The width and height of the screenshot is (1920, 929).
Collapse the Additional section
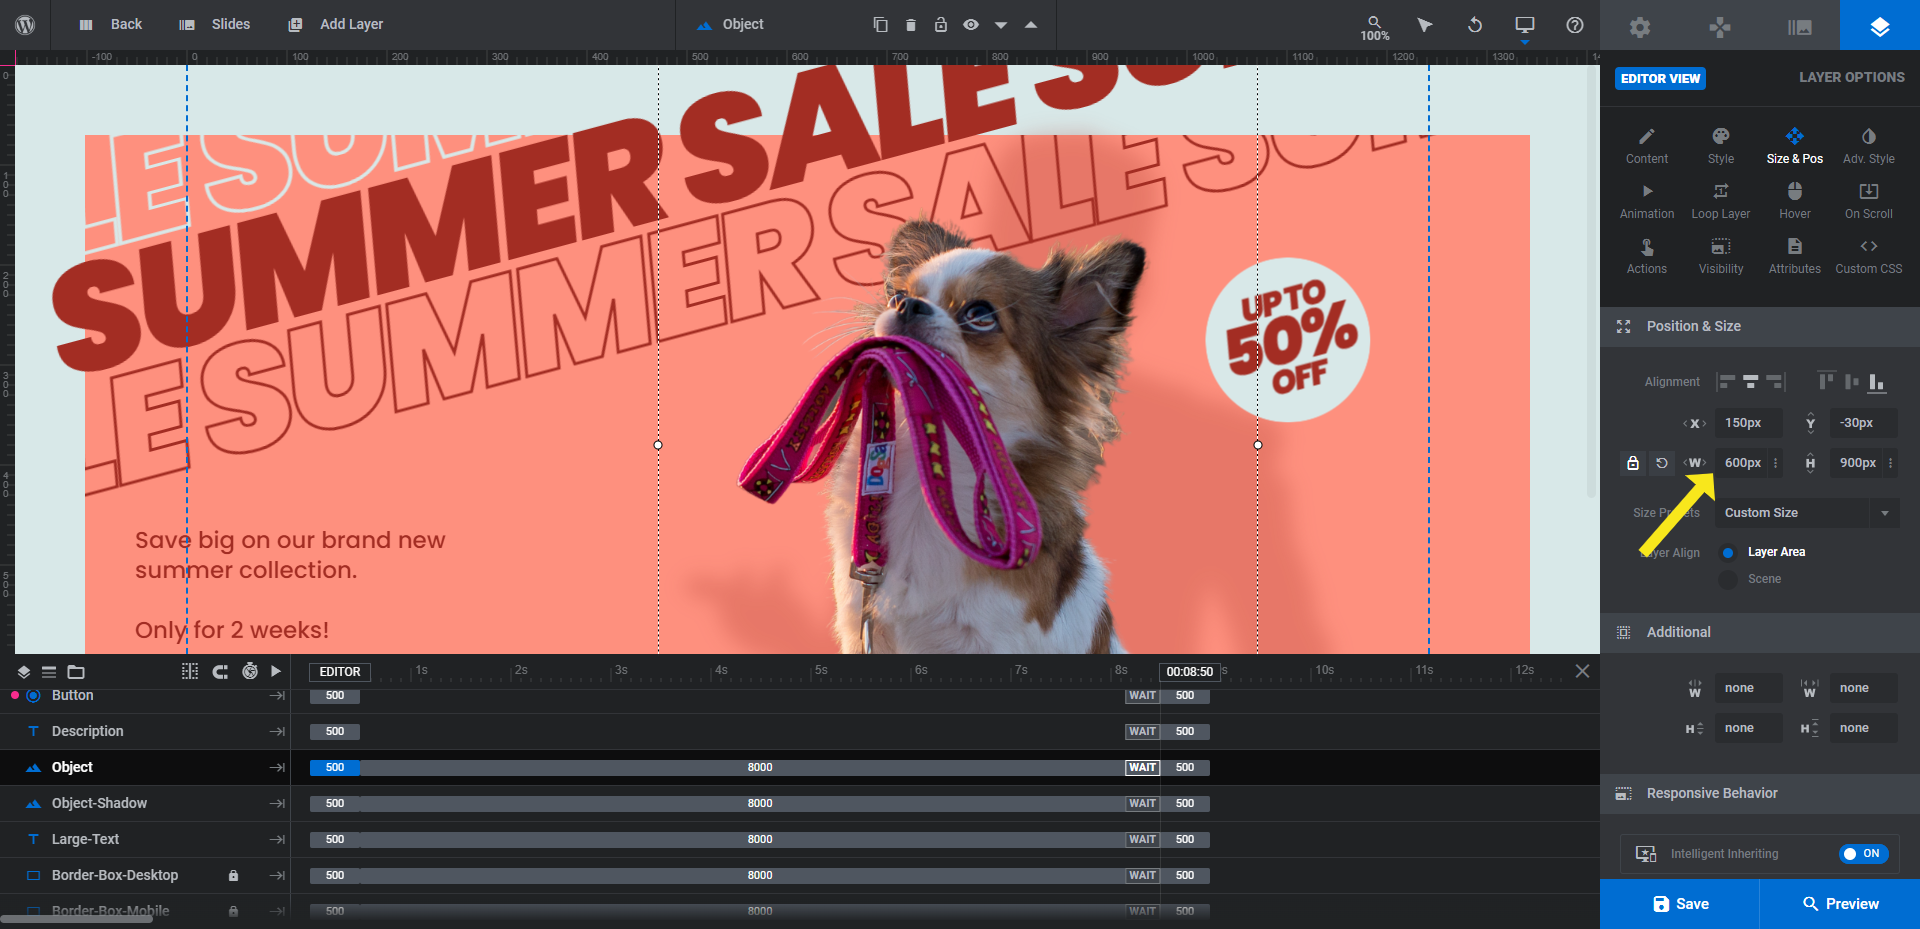(1760, 632)
